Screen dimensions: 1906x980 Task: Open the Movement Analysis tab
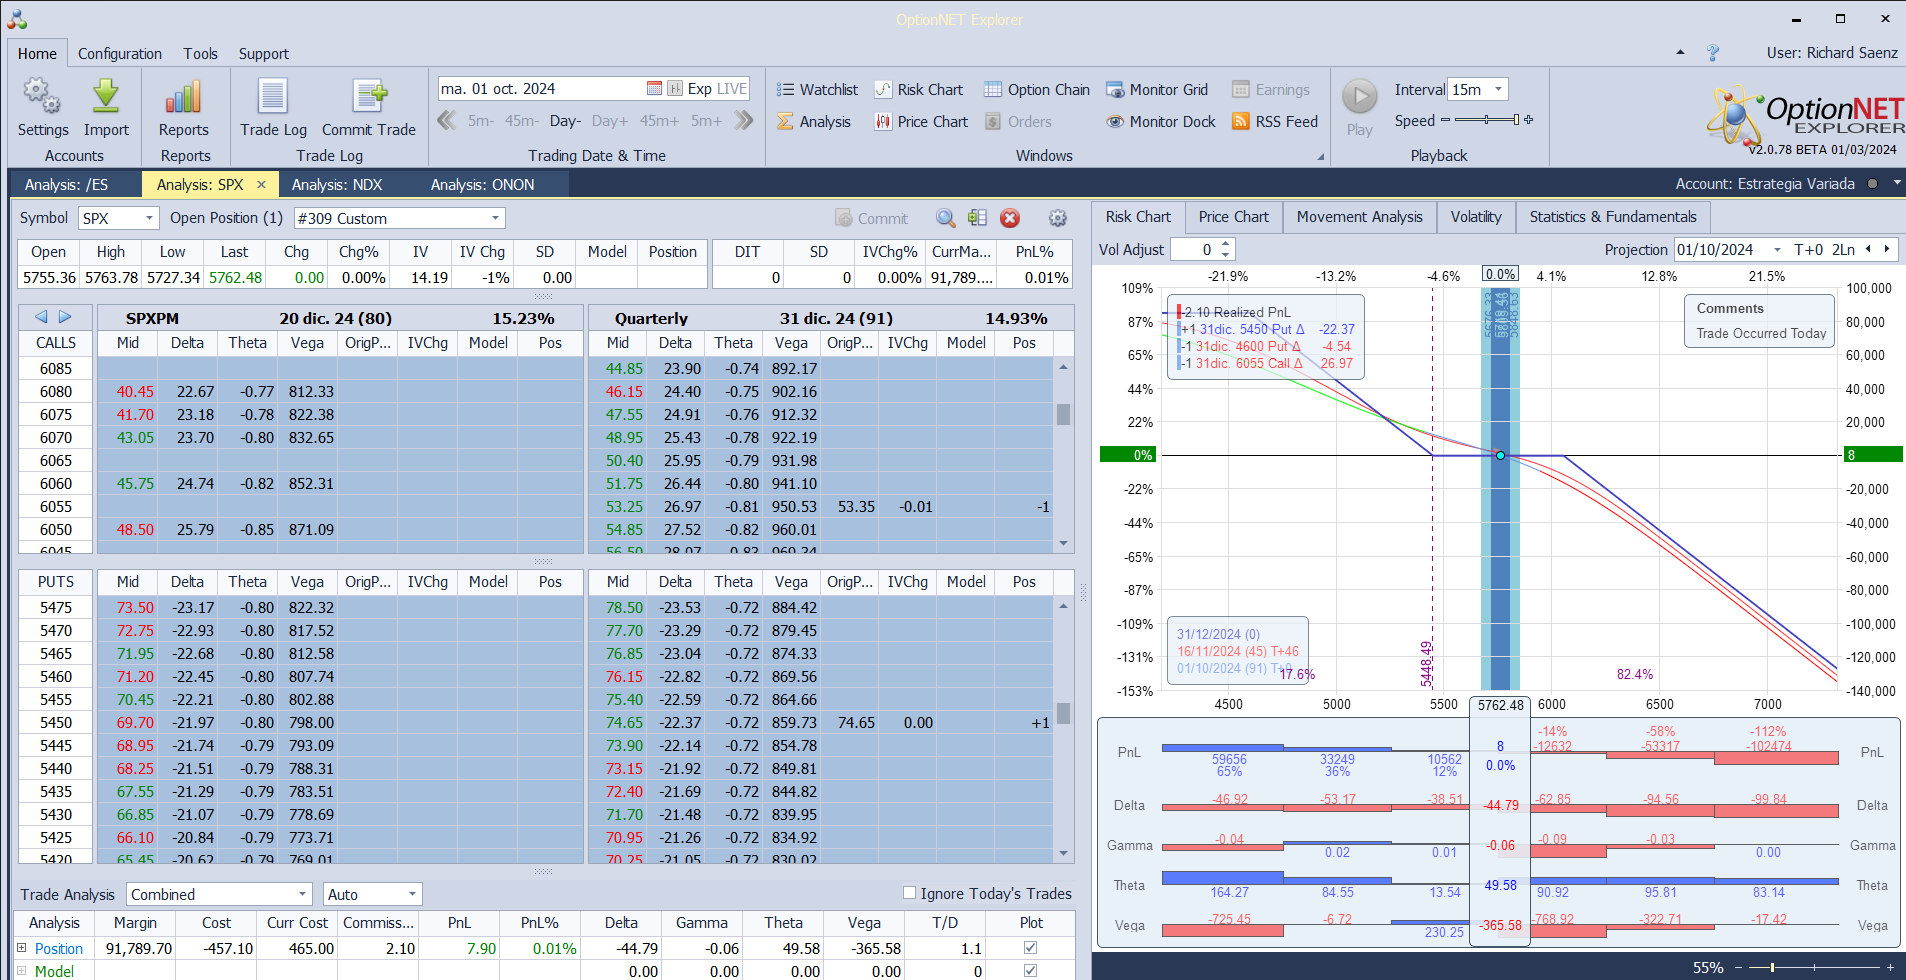1359,217
